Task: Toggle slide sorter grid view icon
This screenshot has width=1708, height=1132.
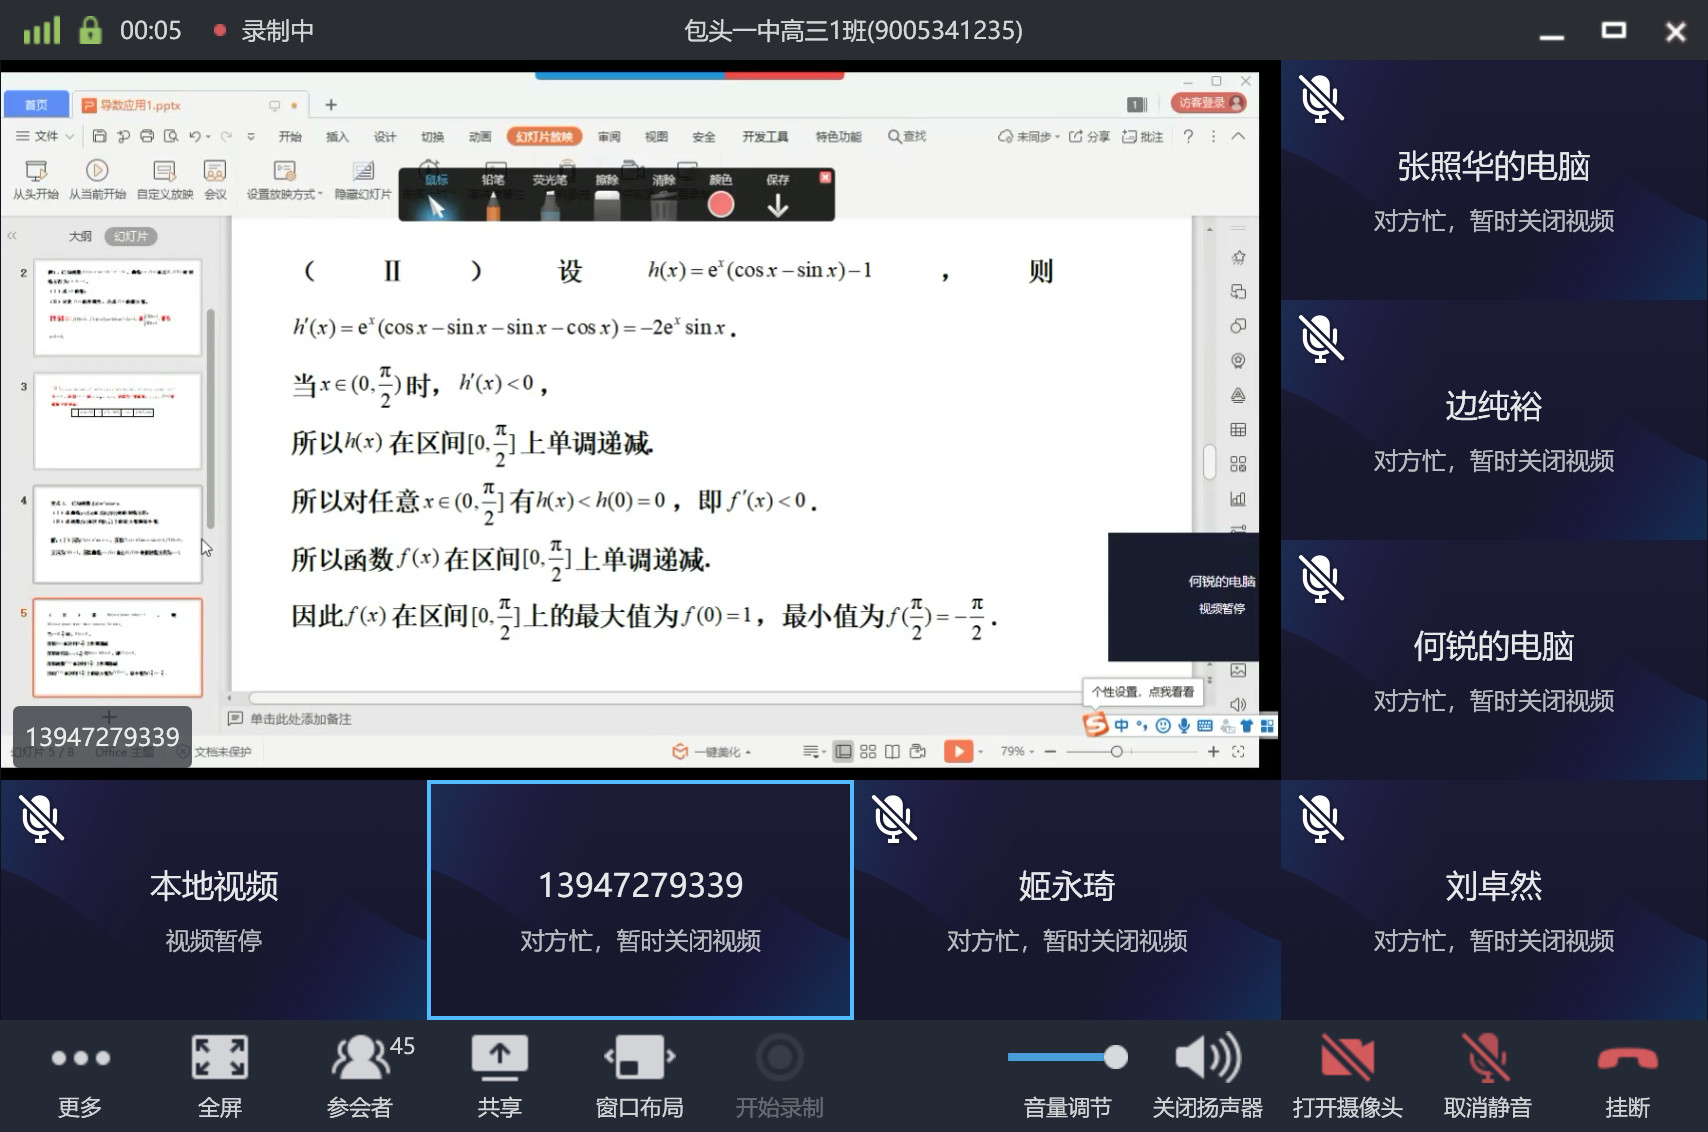Action: [x=868, y=751]
